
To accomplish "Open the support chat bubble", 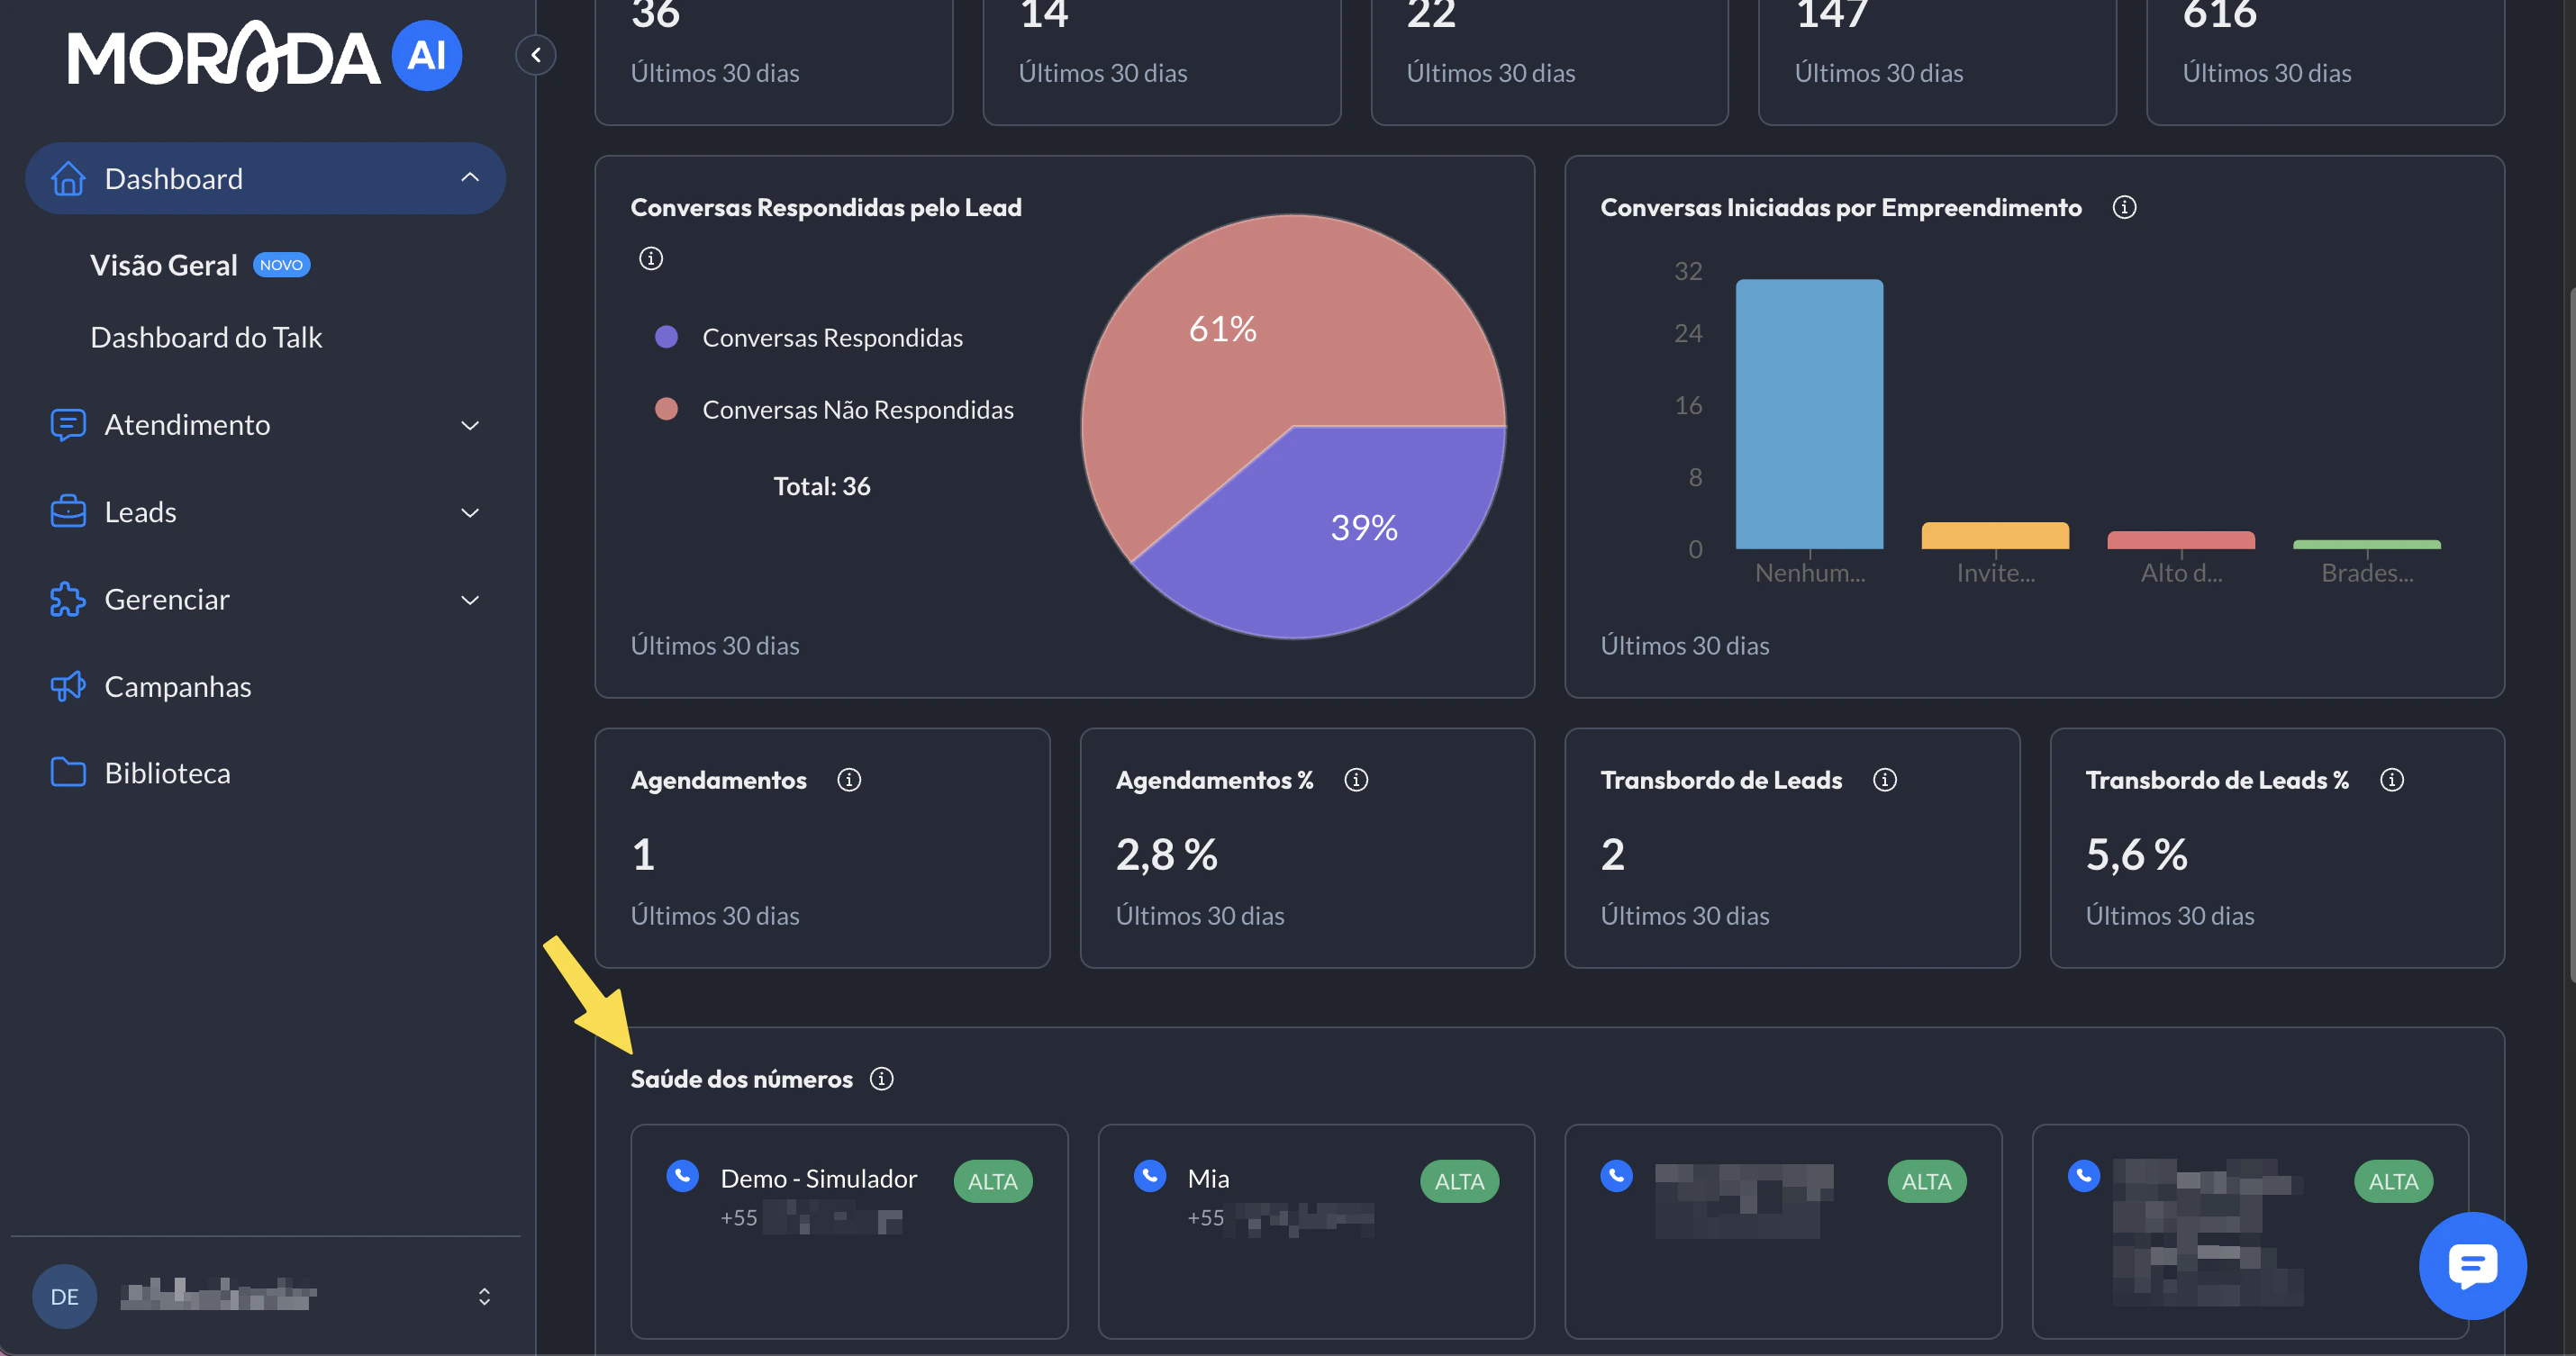I will (2472, 1266).
